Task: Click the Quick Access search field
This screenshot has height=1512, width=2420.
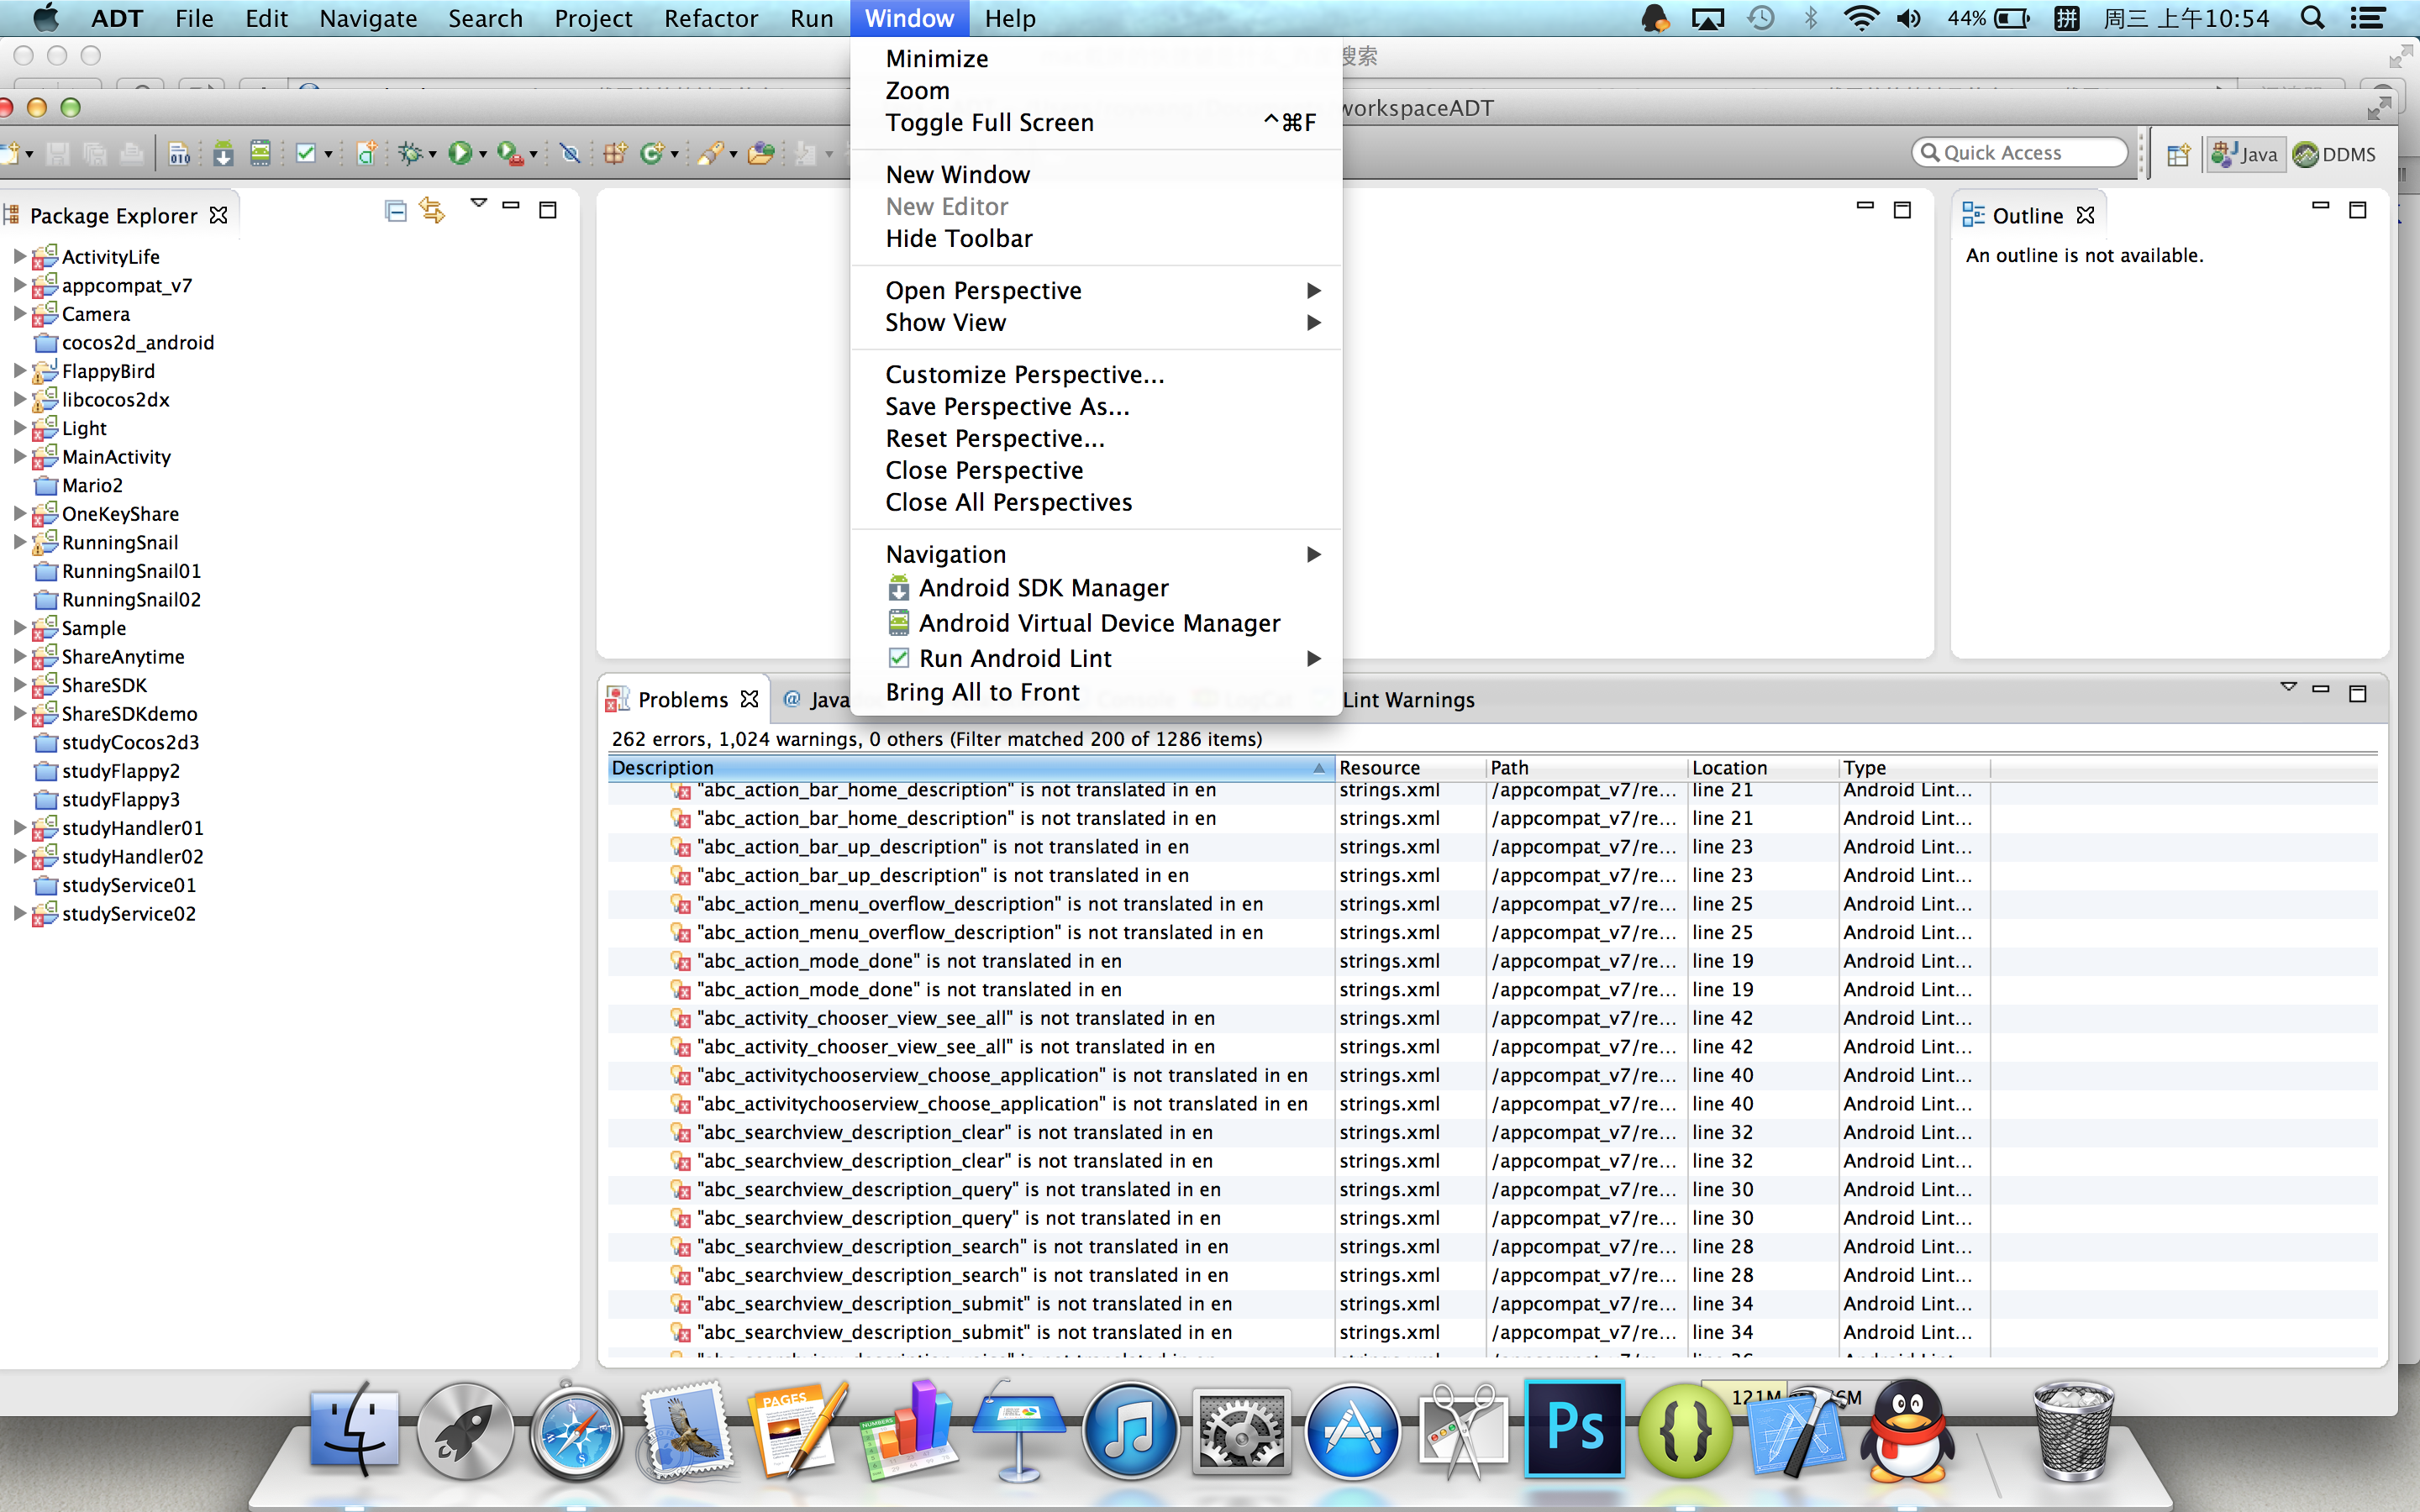Action: coord(2020,152)
